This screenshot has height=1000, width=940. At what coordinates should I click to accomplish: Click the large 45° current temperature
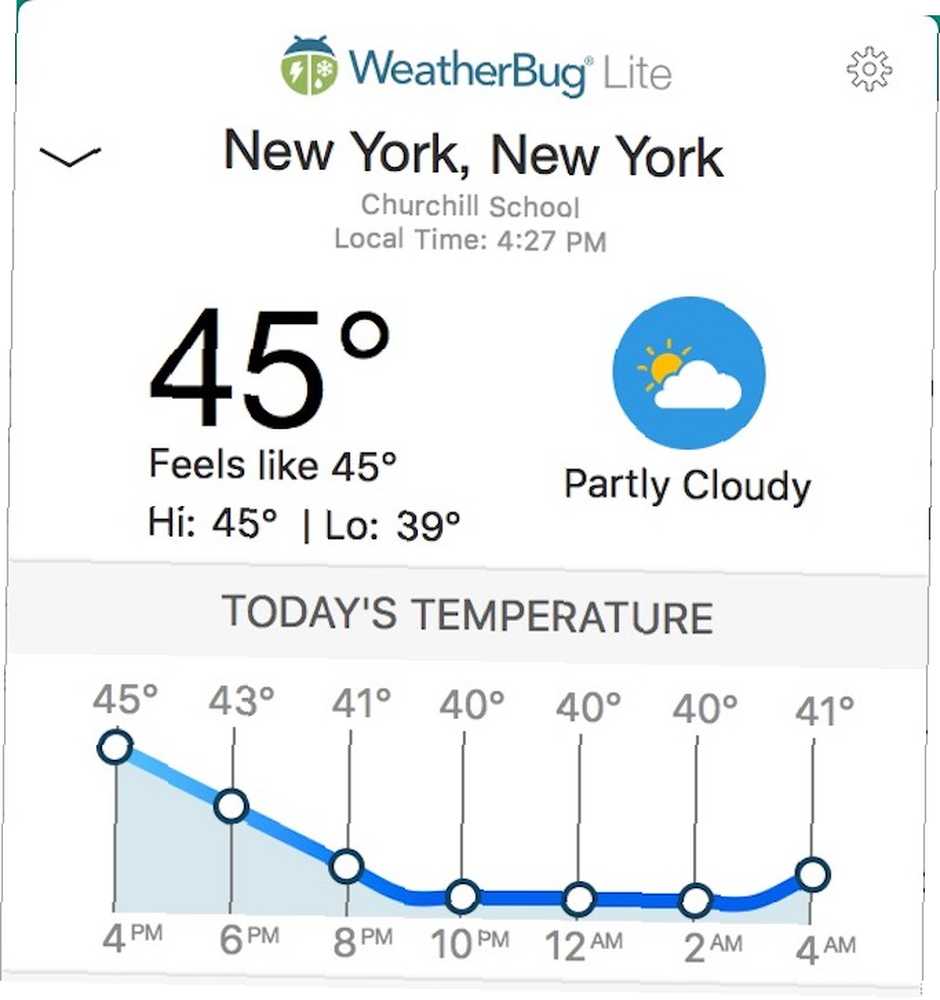269,367
